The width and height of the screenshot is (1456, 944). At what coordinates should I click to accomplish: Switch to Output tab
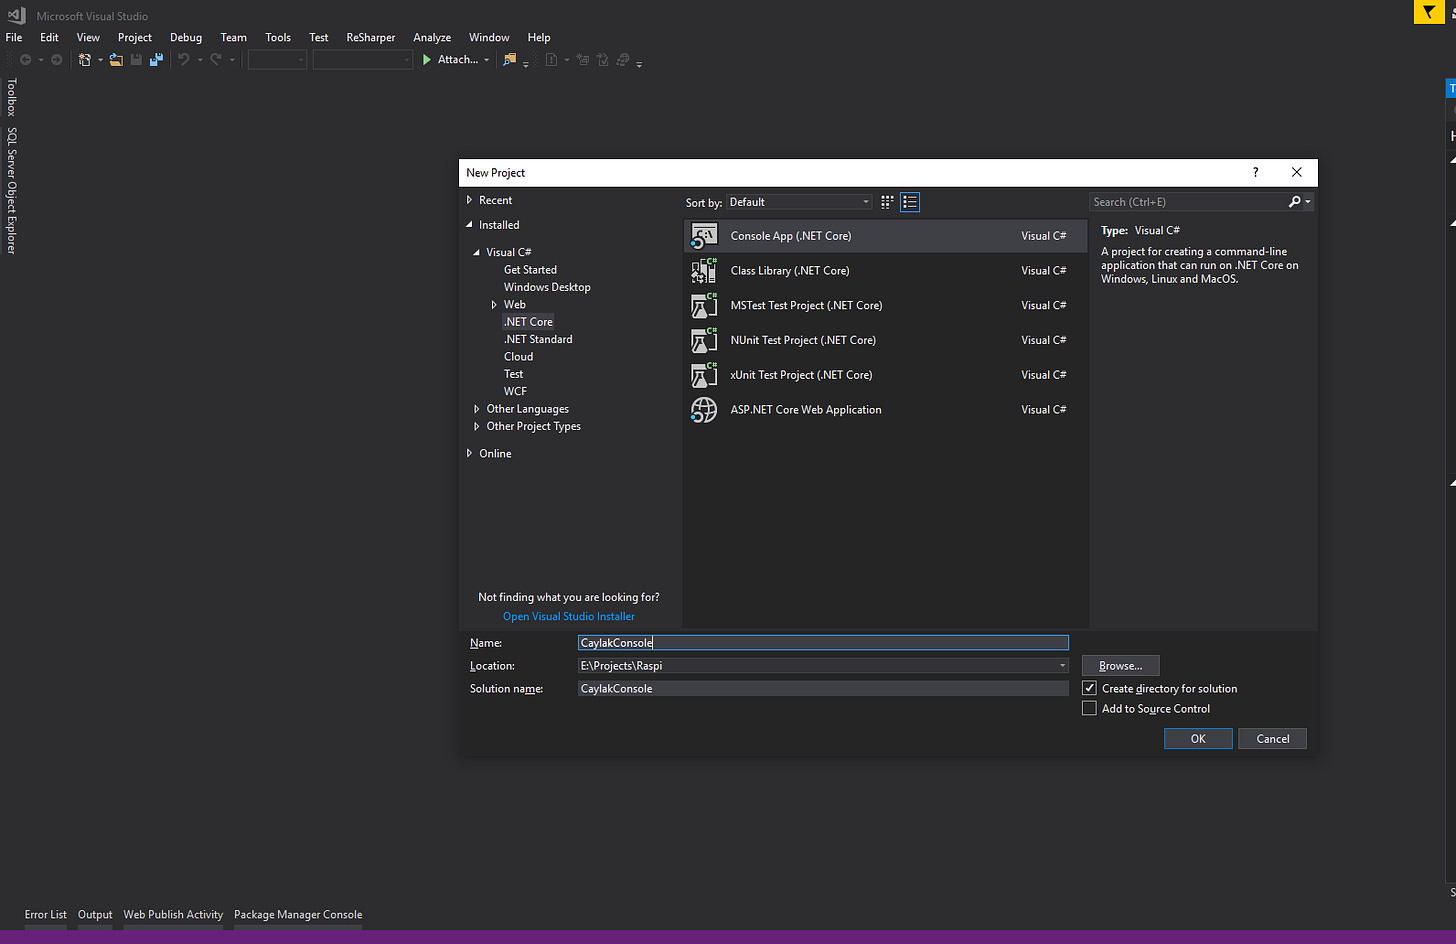[x=95, y=915]
